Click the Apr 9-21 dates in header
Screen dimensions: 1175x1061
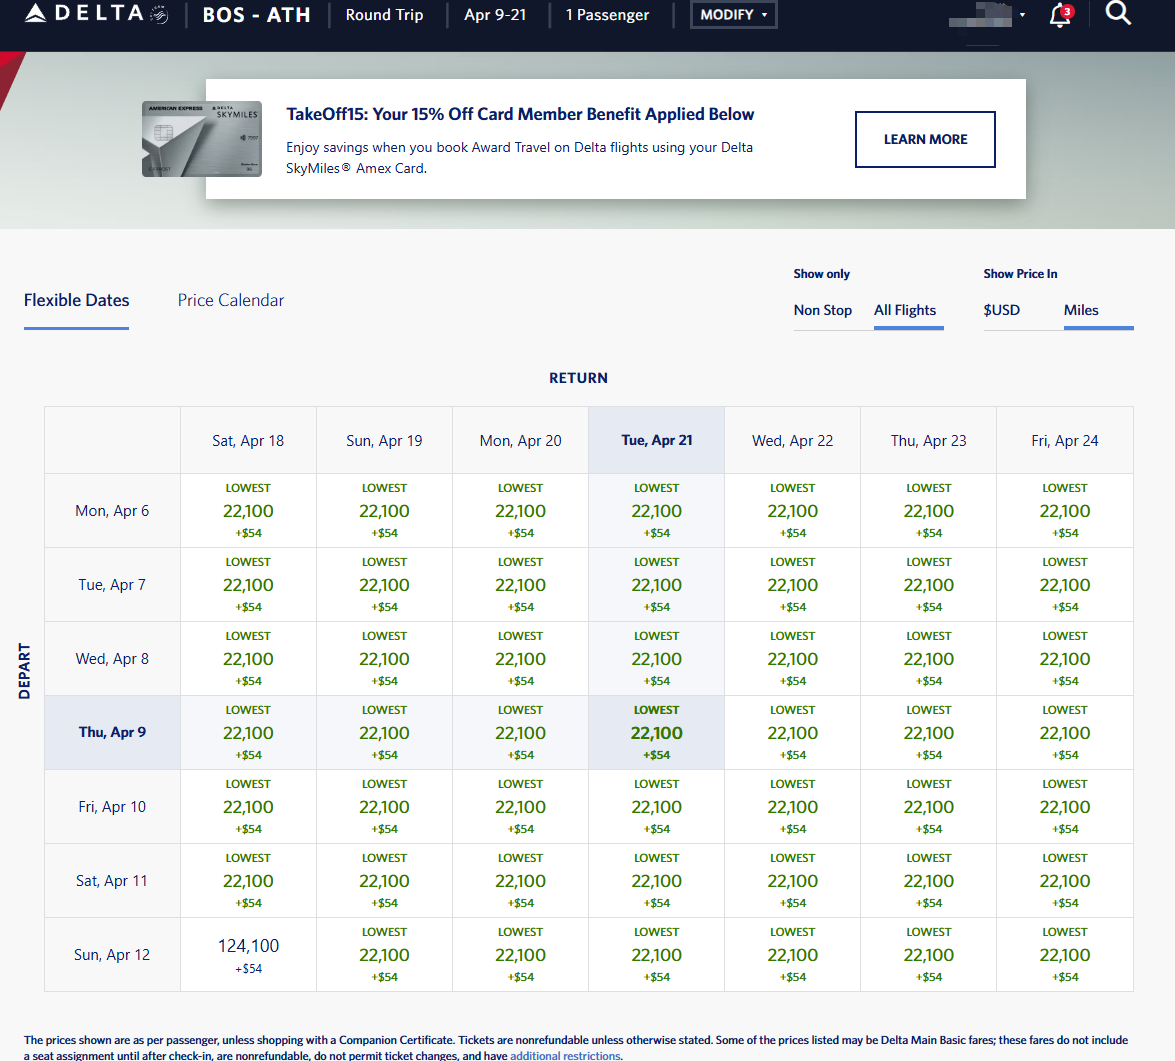(495, 15)
